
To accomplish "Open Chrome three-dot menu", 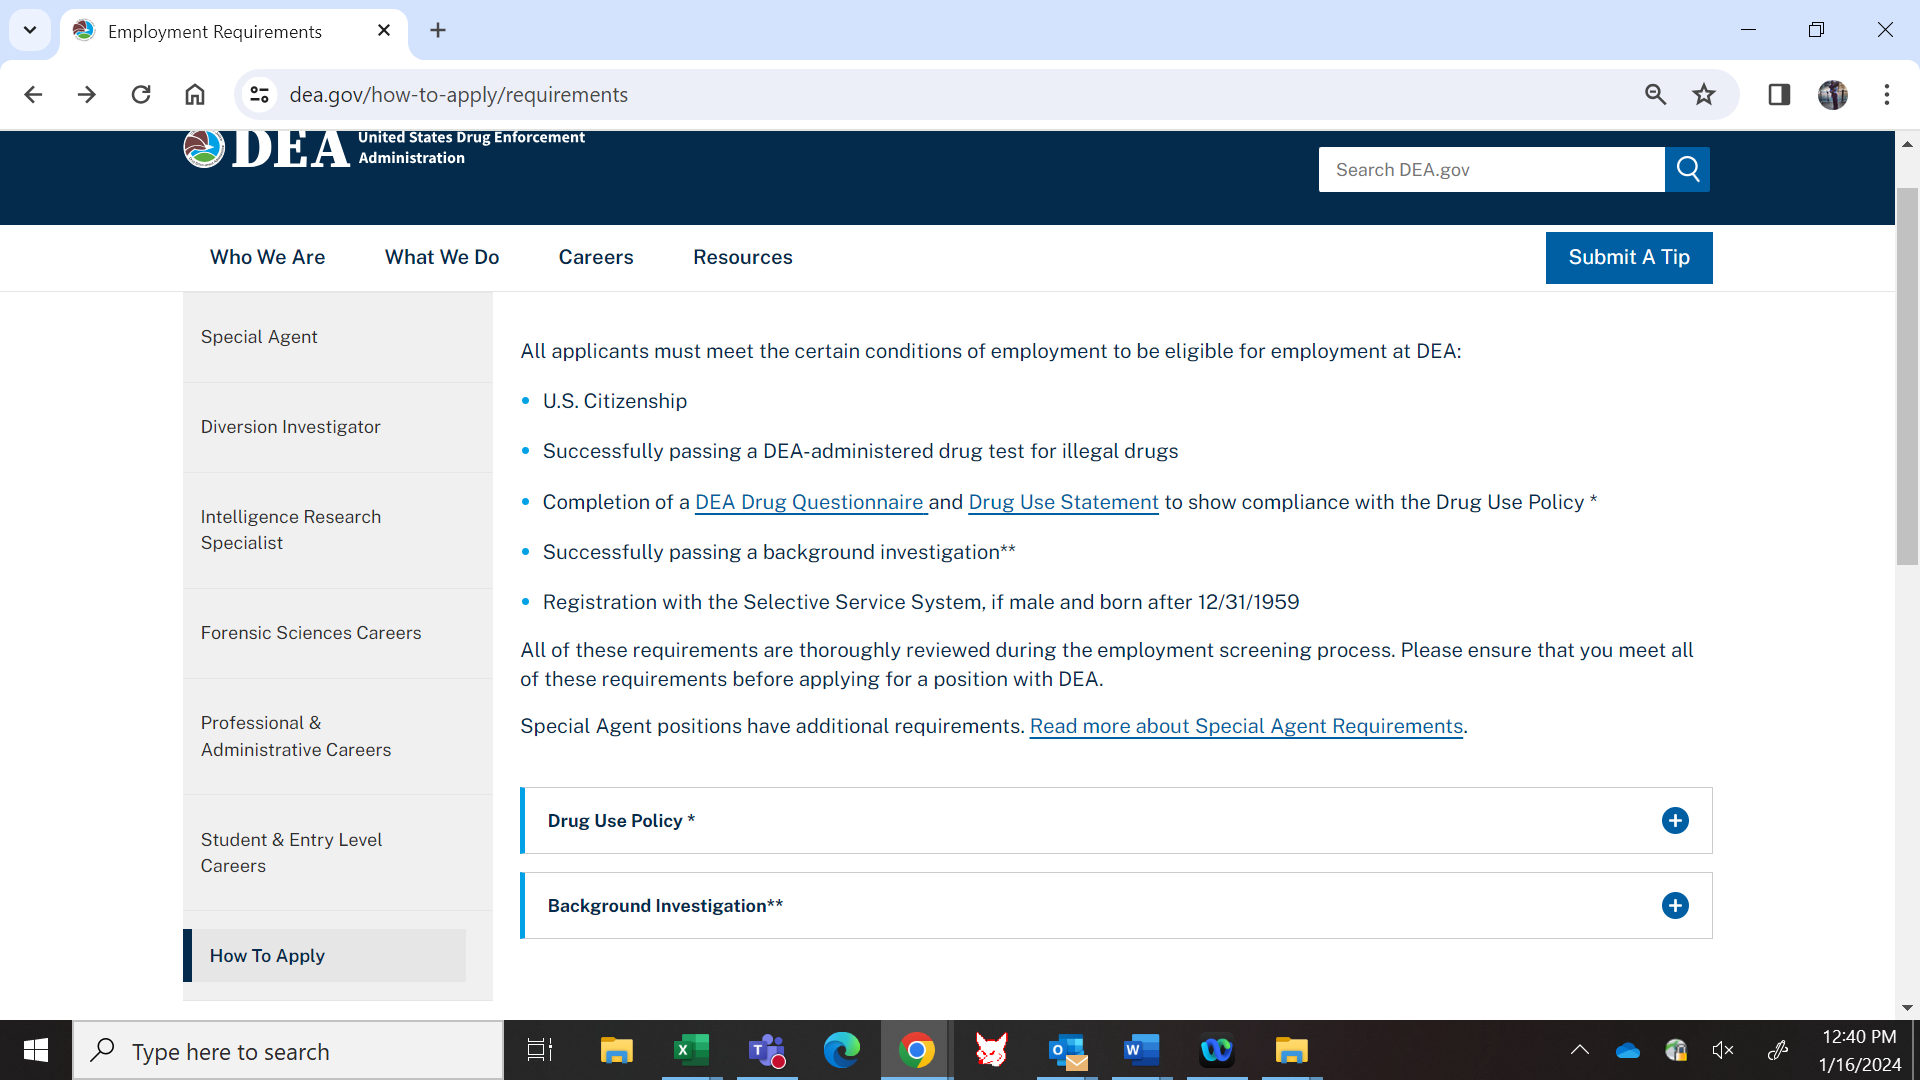I will pyautogui.click(x=1886, y=95).
